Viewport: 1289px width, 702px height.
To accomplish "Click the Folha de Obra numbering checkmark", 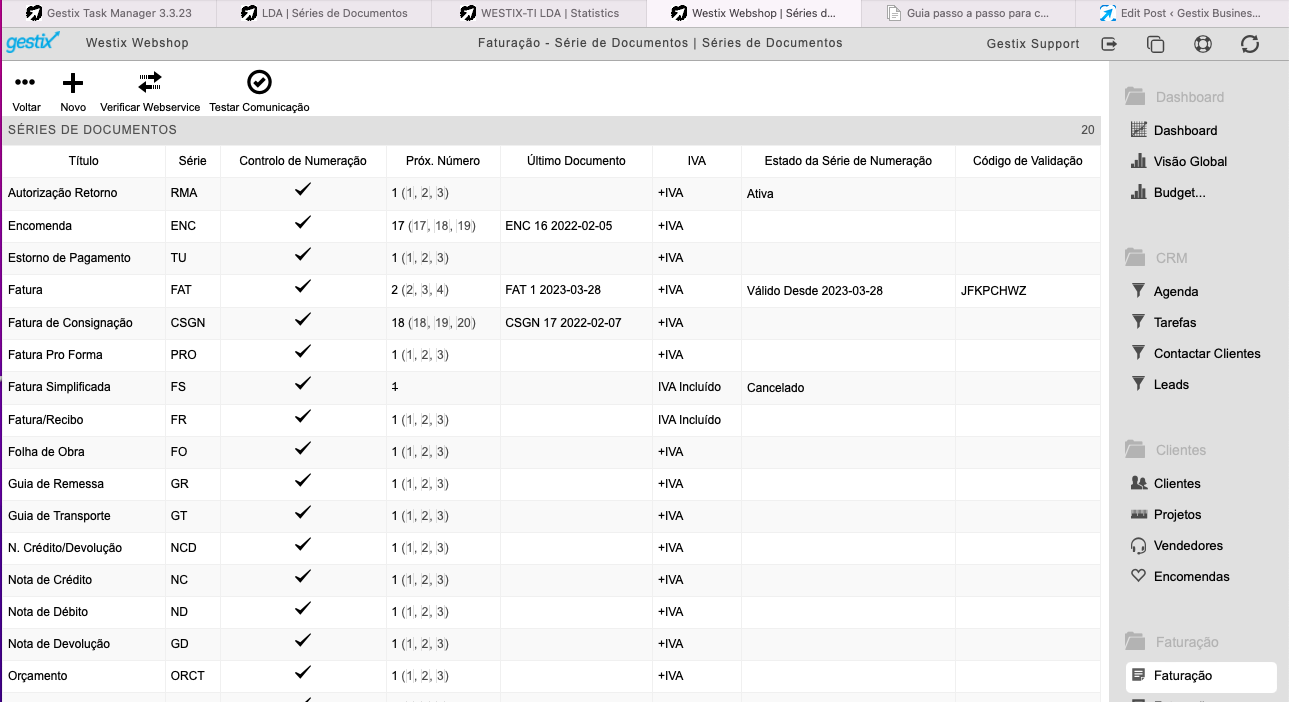I will (303, 448).
